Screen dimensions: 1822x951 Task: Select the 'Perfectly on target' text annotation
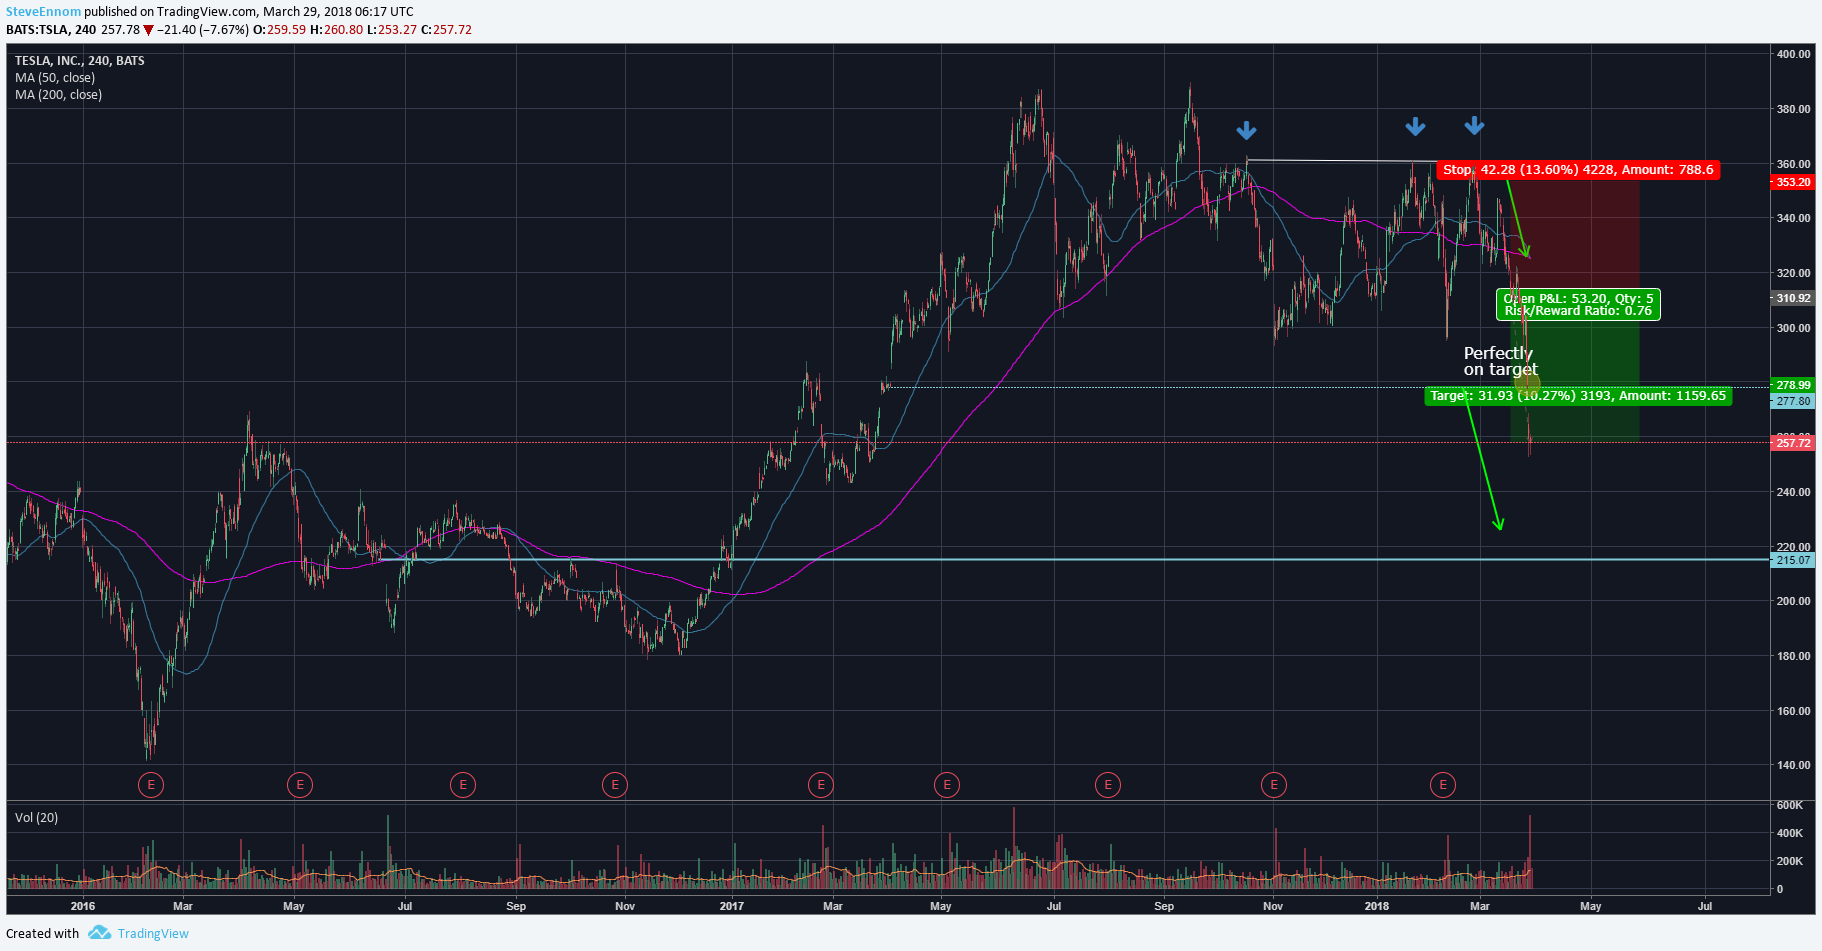[1500, 361]
